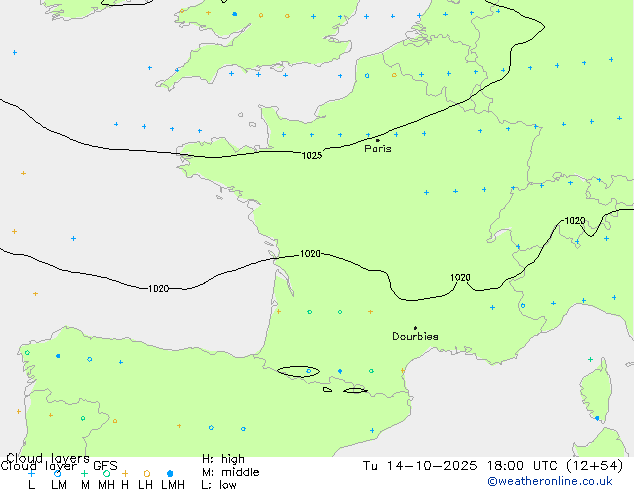Click the Dourbies town name label
This screenshot has width=634, height=490.
tap(415, 336)
